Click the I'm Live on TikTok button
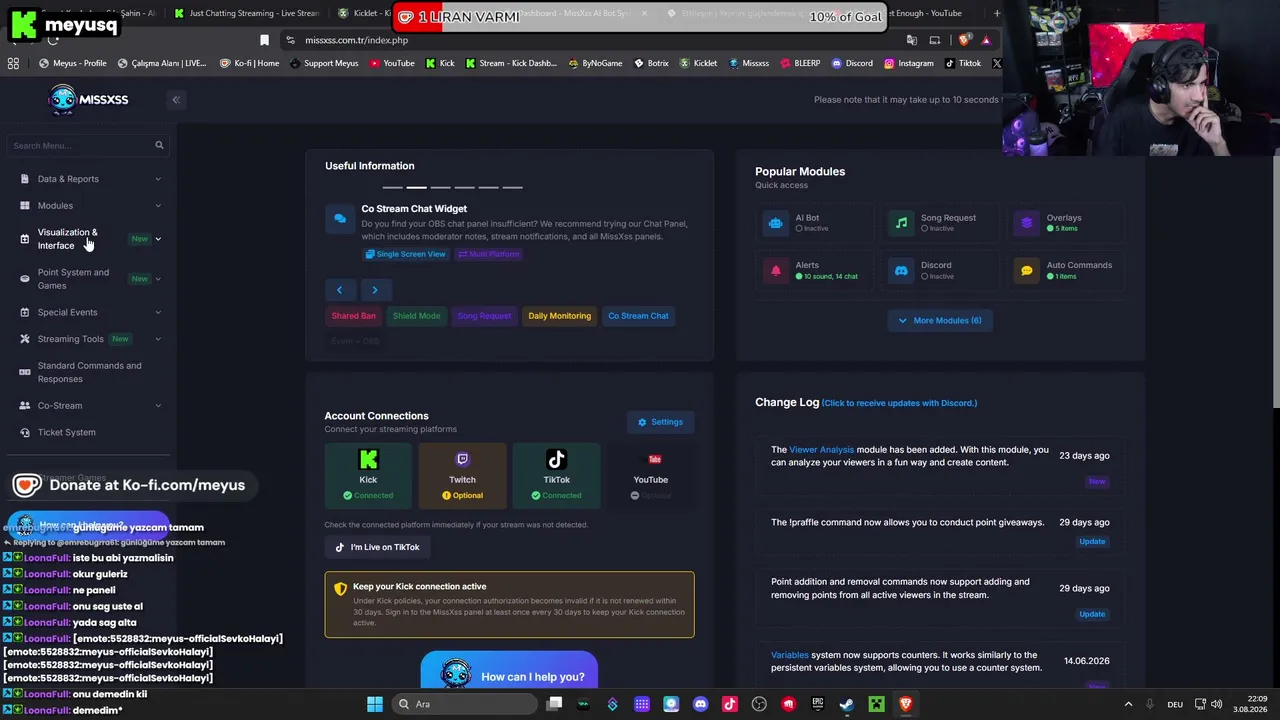Screen dimensions: 1280x720 point(377,547)
